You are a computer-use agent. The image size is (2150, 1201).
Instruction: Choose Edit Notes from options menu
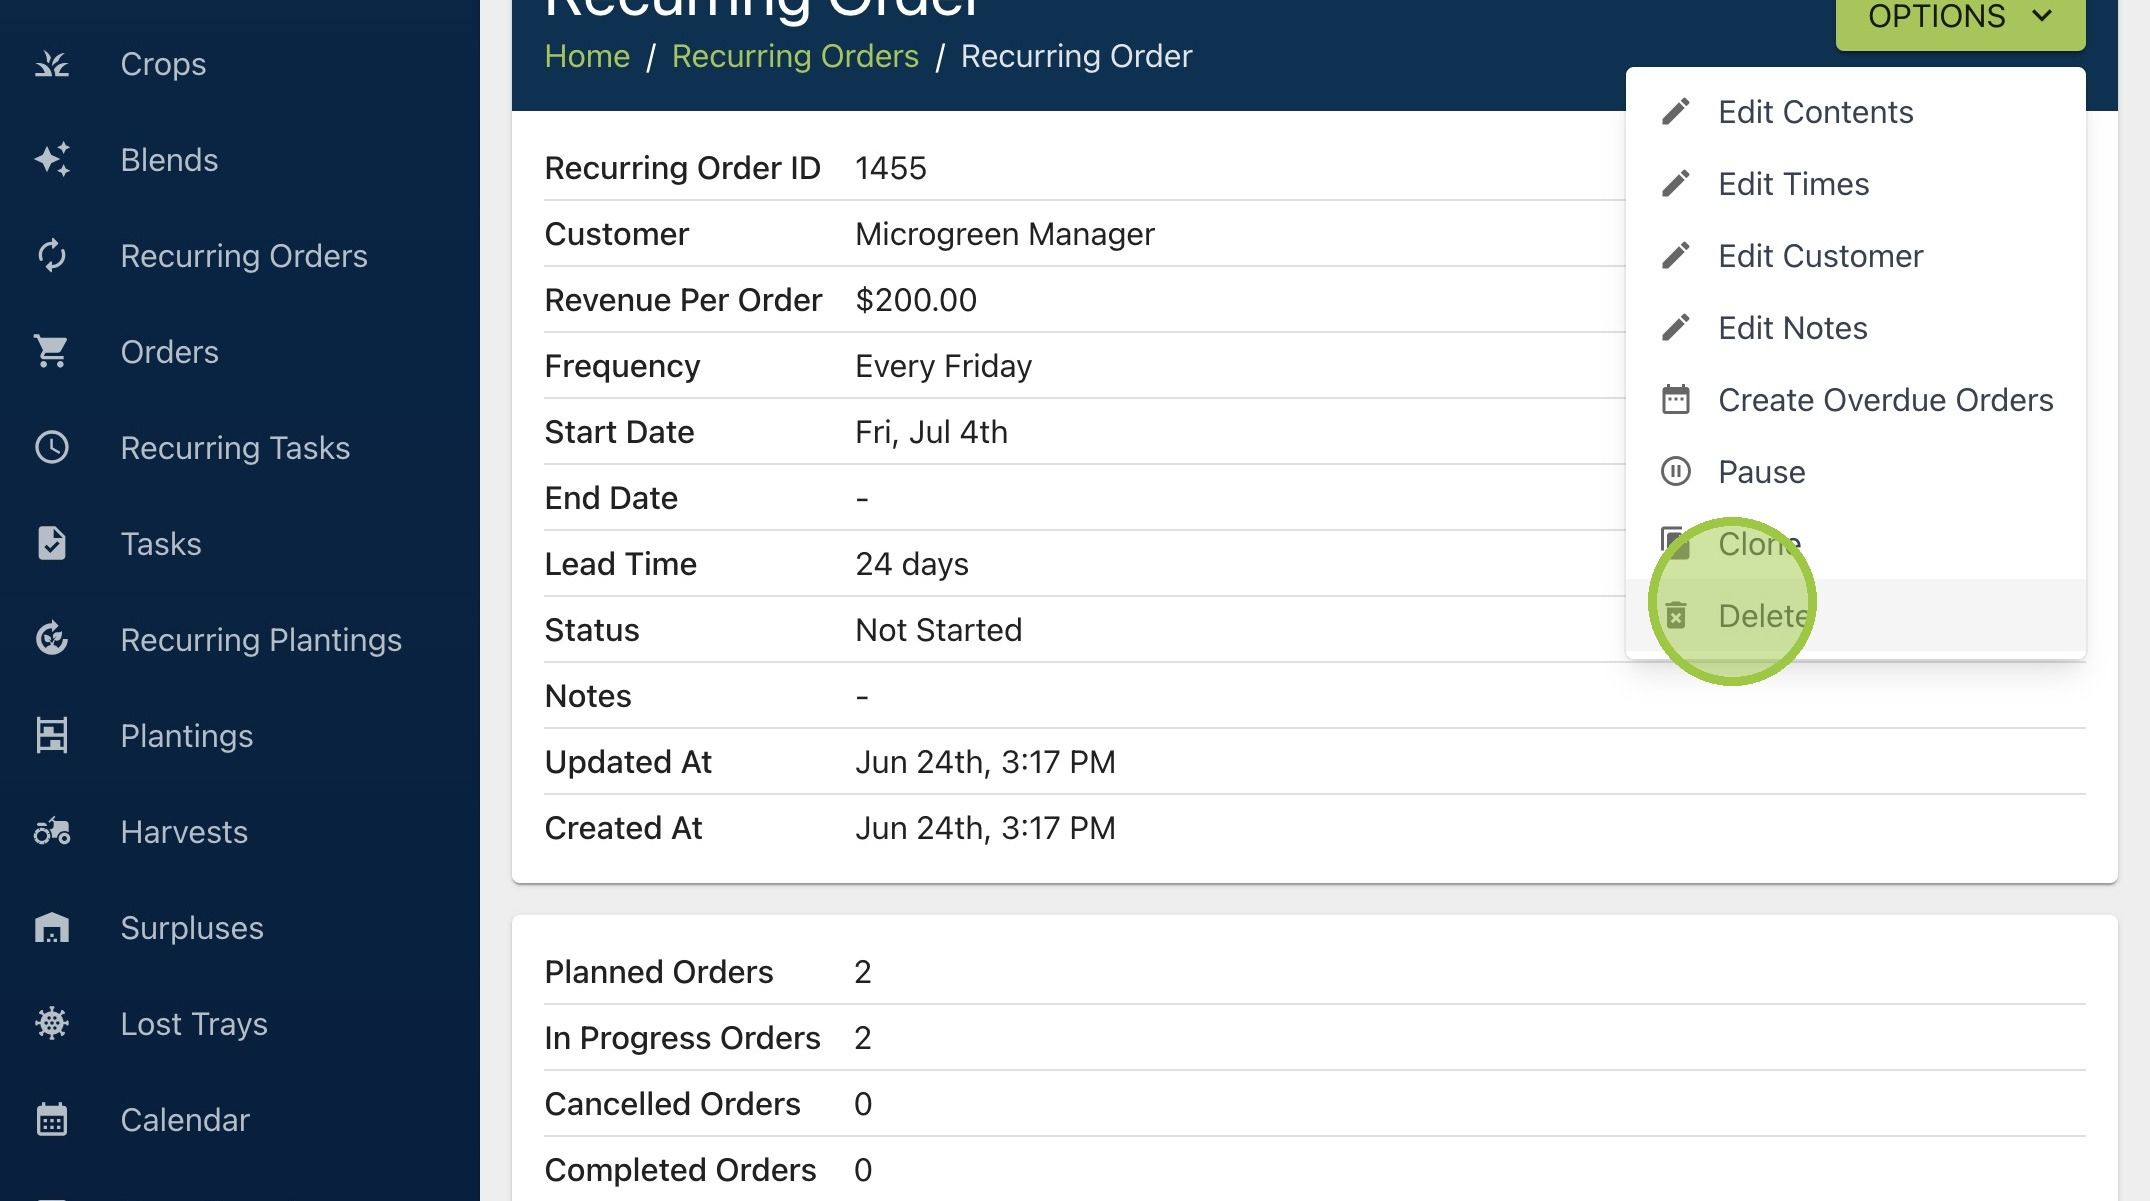[1856, 328]
